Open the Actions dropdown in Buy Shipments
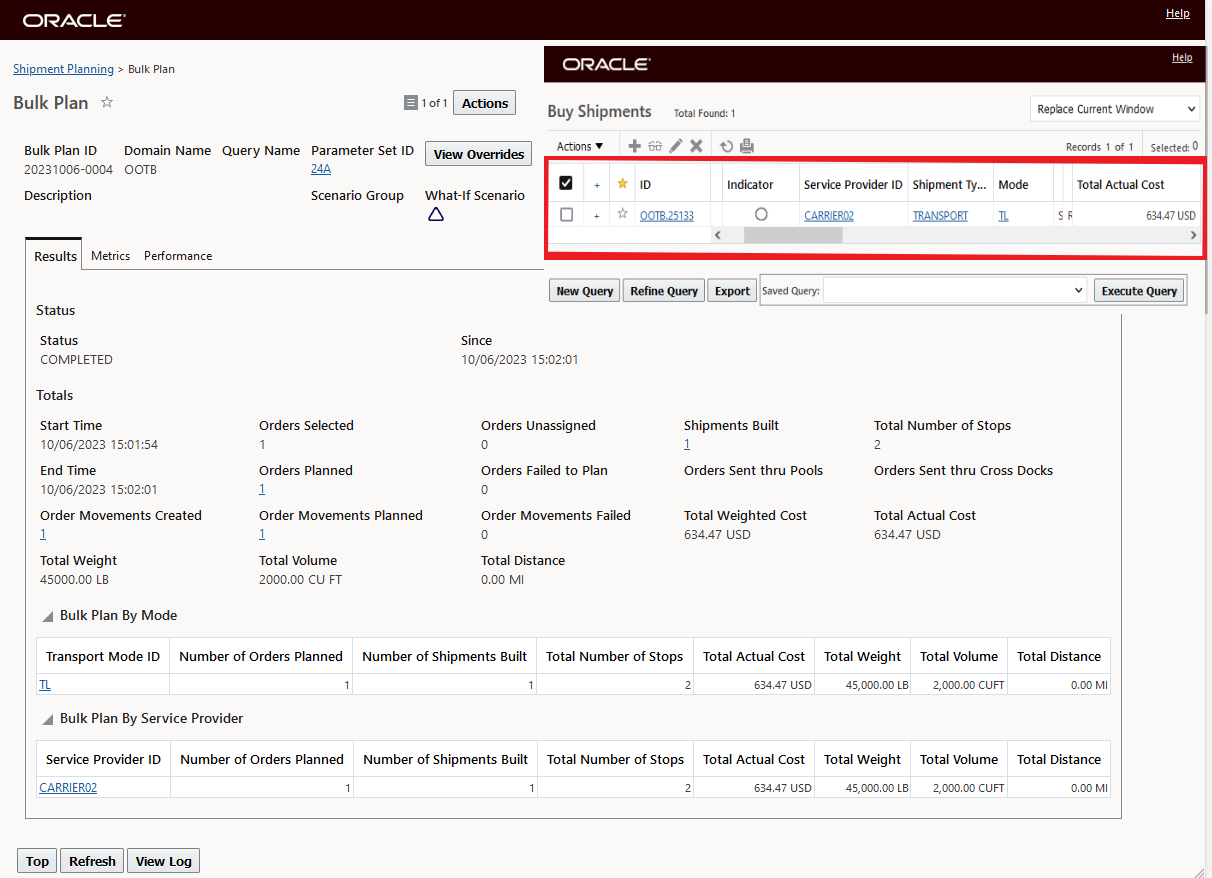The image size is (1212, 878). click(x=580, y=146)
